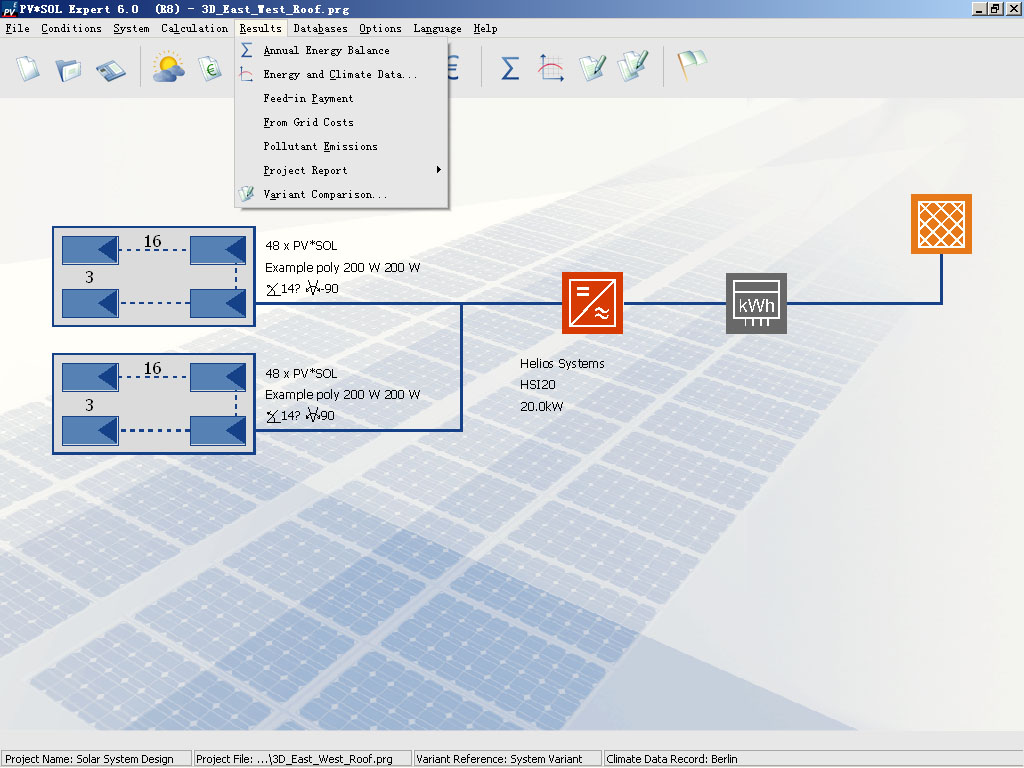This screenshot has width=1024, height=768.
Task: Click the 20.0kW inverter power text
Action: tap(541, 406)
